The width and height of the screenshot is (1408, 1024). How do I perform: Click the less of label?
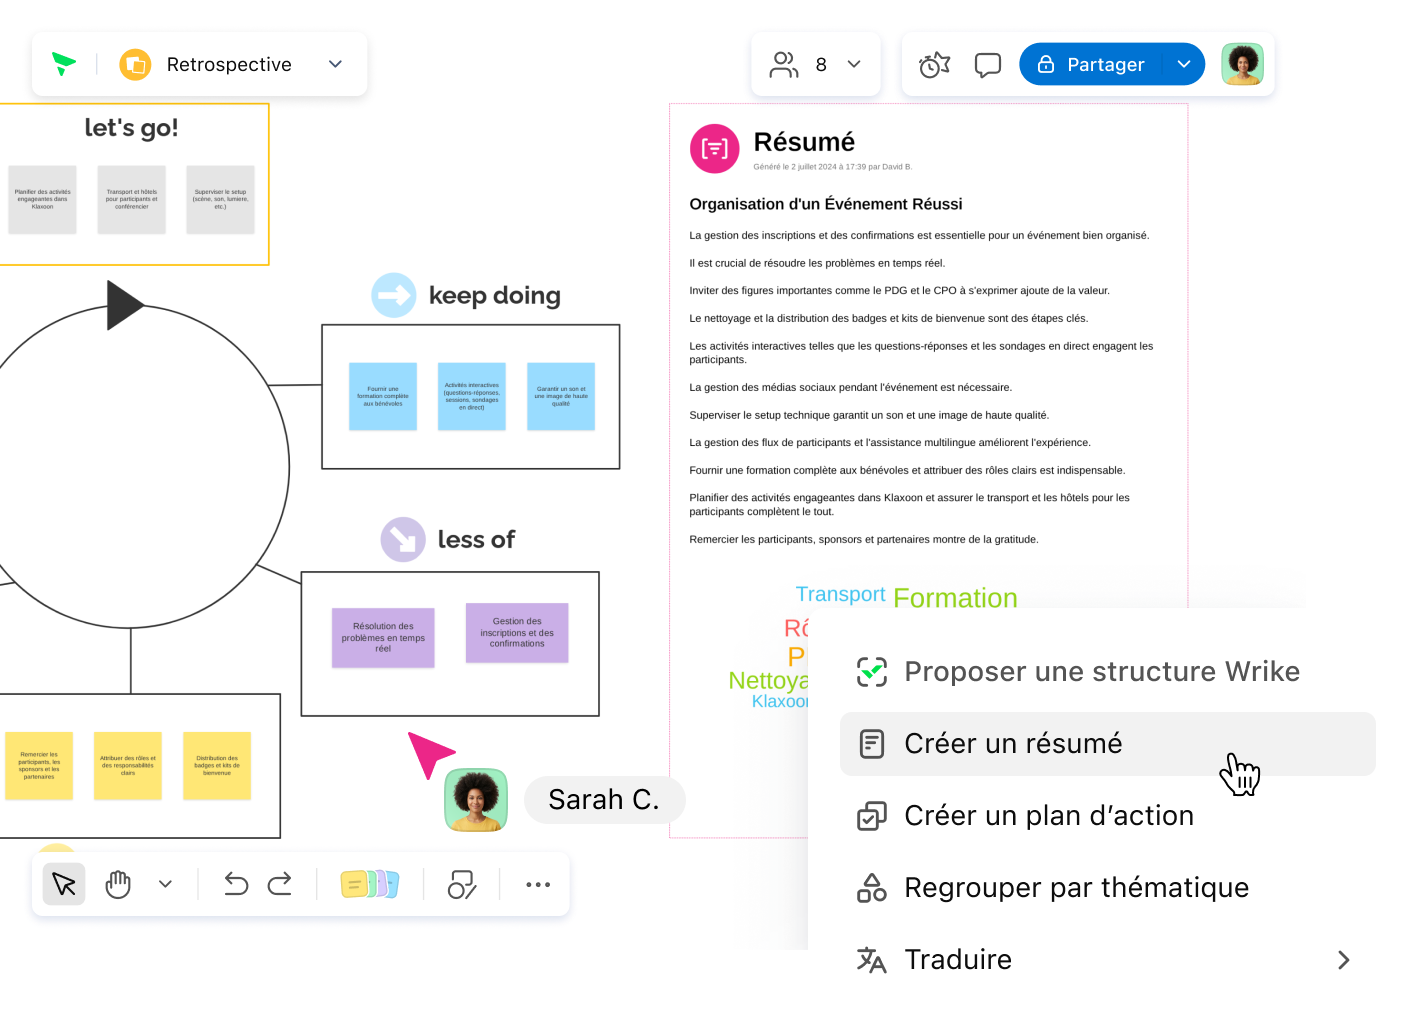coord(477,540)
